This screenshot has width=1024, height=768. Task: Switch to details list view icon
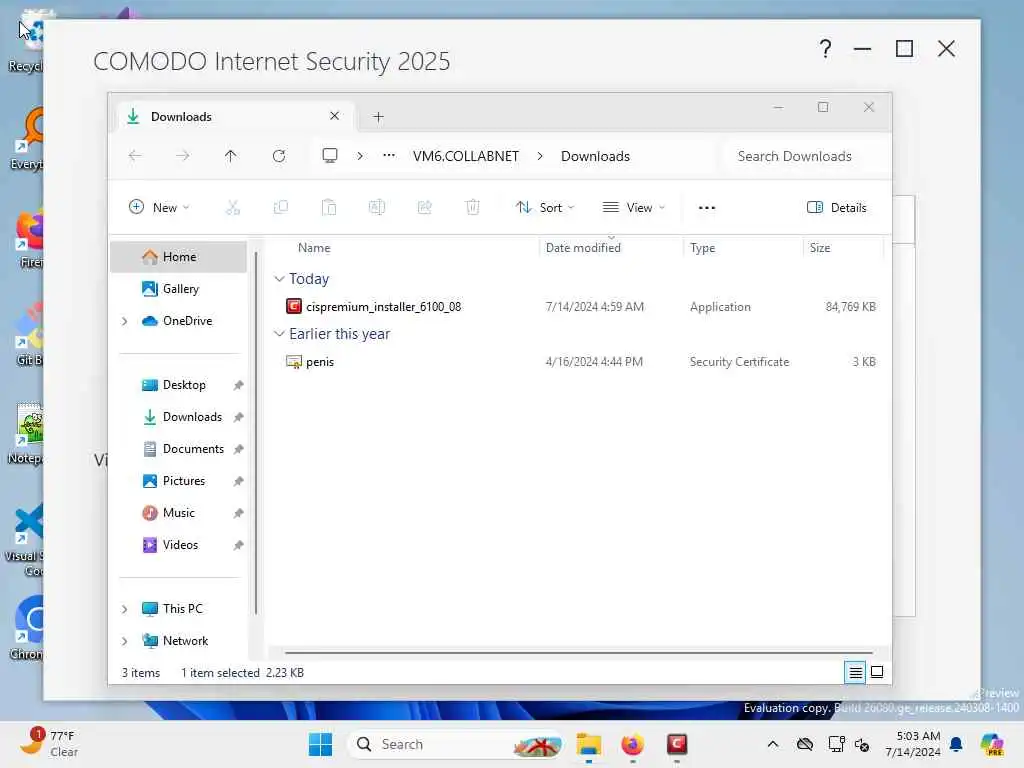(855, 672)
